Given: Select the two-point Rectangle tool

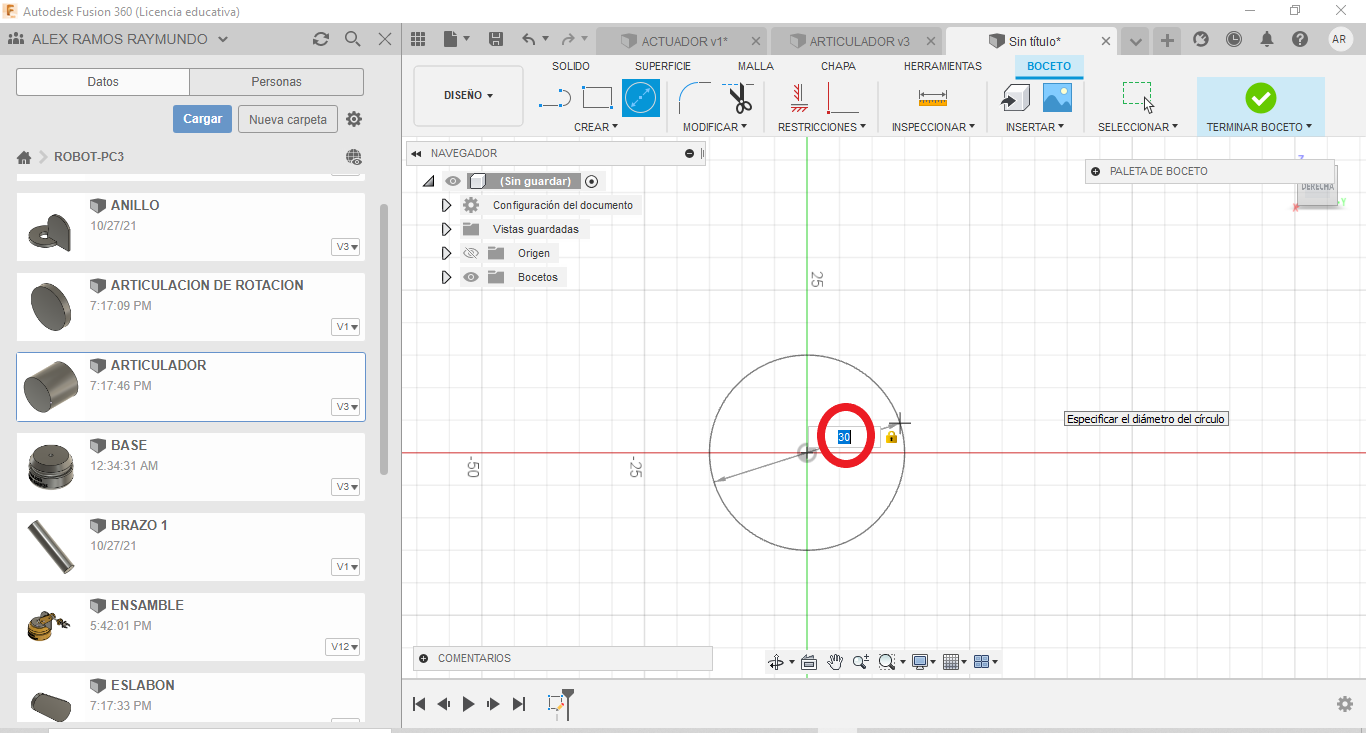Looking at the screenshot, I should [x=597, y=98].
